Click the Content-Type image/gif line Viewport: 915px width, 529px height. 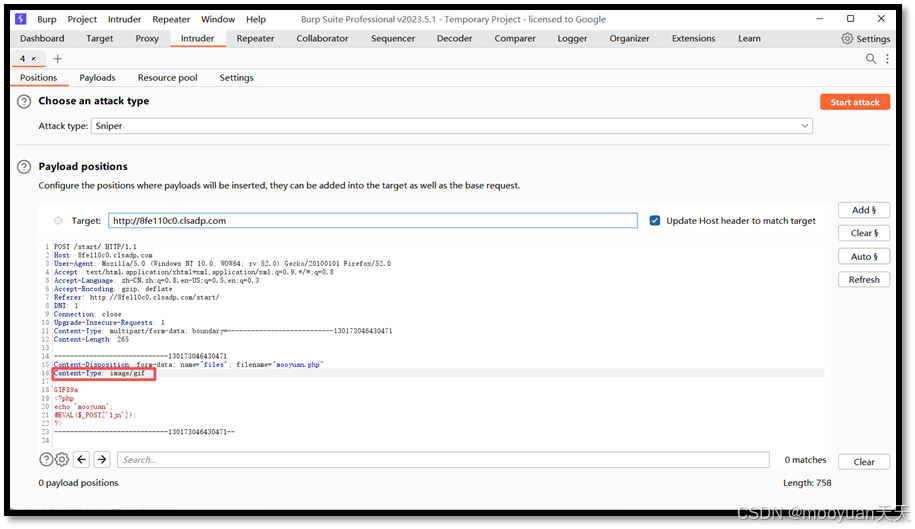[x=99, y=373]
